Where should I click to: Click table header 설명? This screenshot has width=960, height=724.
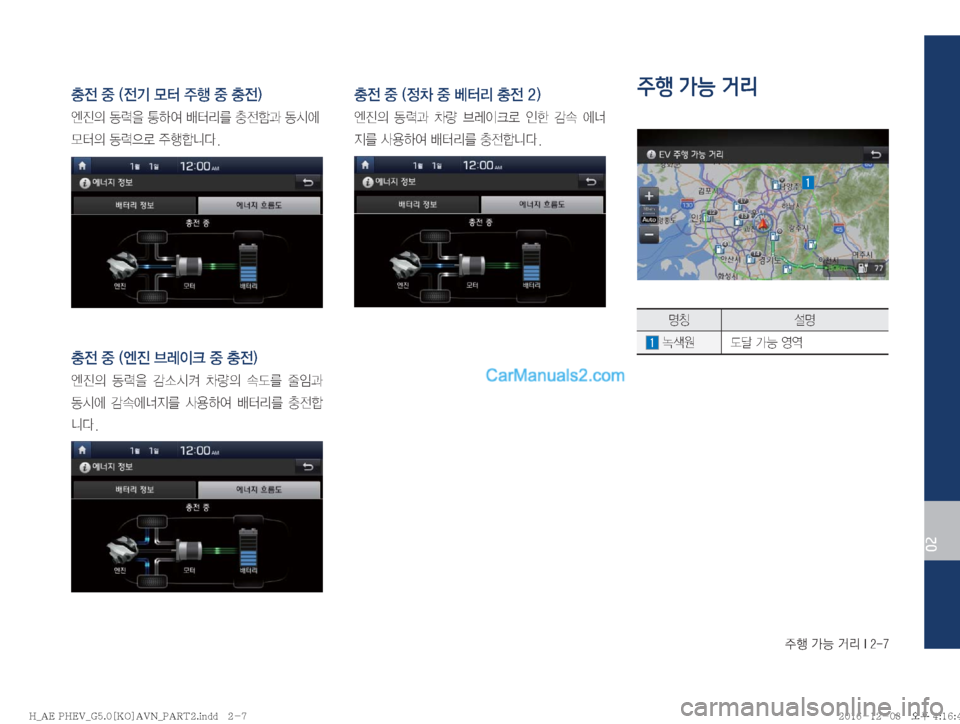(804, 320)
